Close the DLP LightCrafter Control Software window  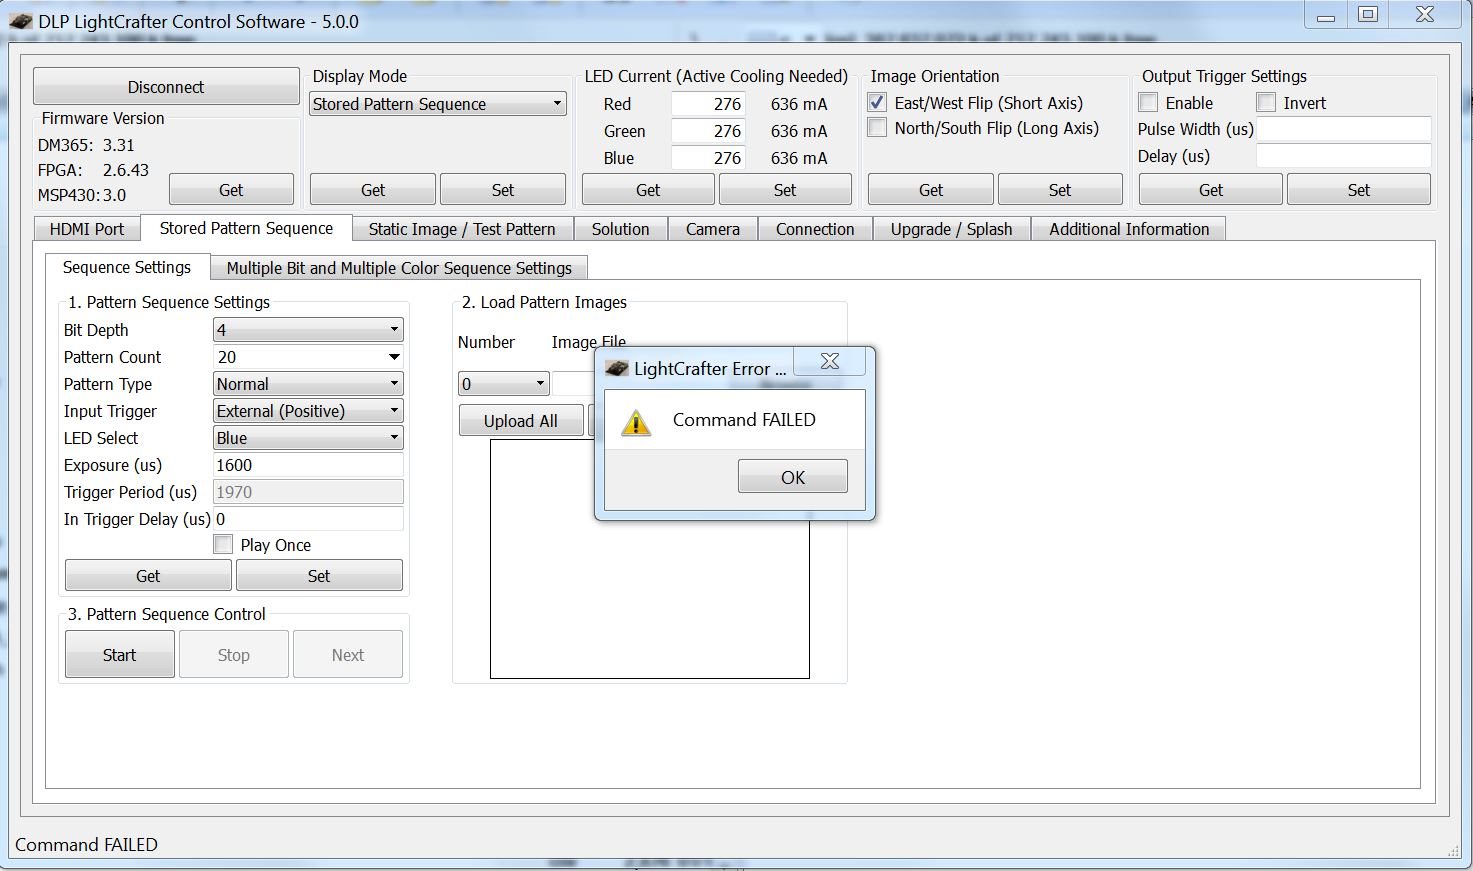pos(1426,15)
